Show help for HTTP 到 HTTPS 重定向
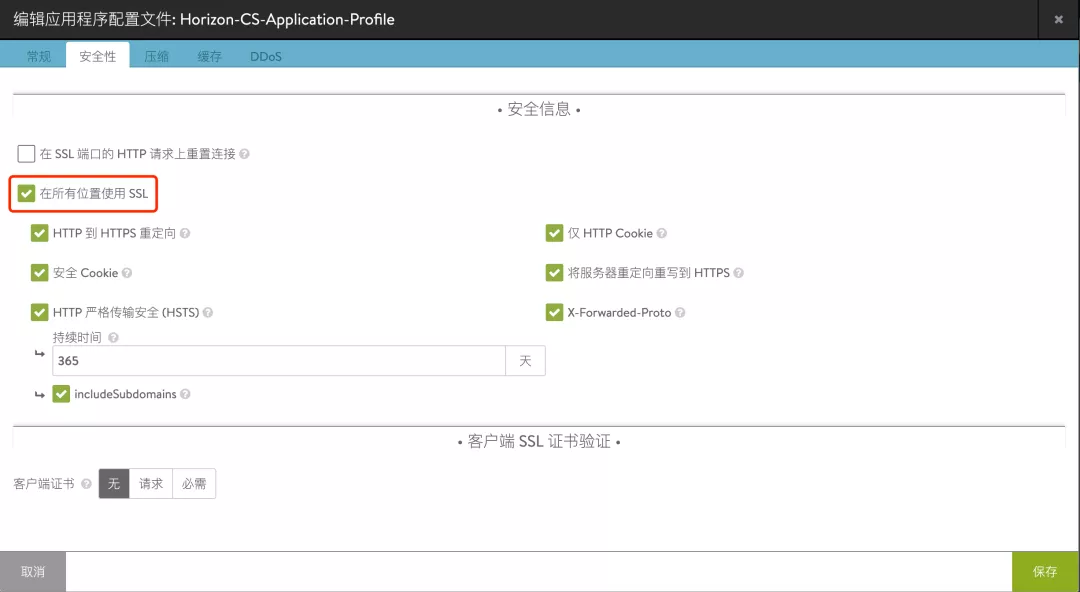The image size is (1080, 592). 185,234
